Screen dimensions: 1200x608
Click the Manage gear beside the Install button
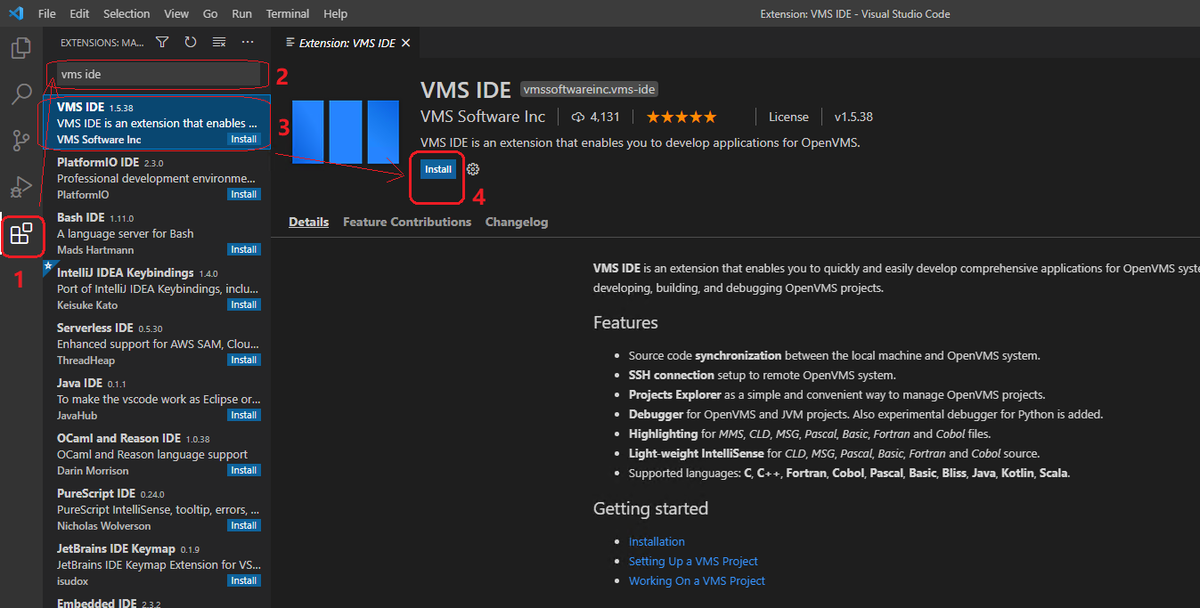[472, 169]
